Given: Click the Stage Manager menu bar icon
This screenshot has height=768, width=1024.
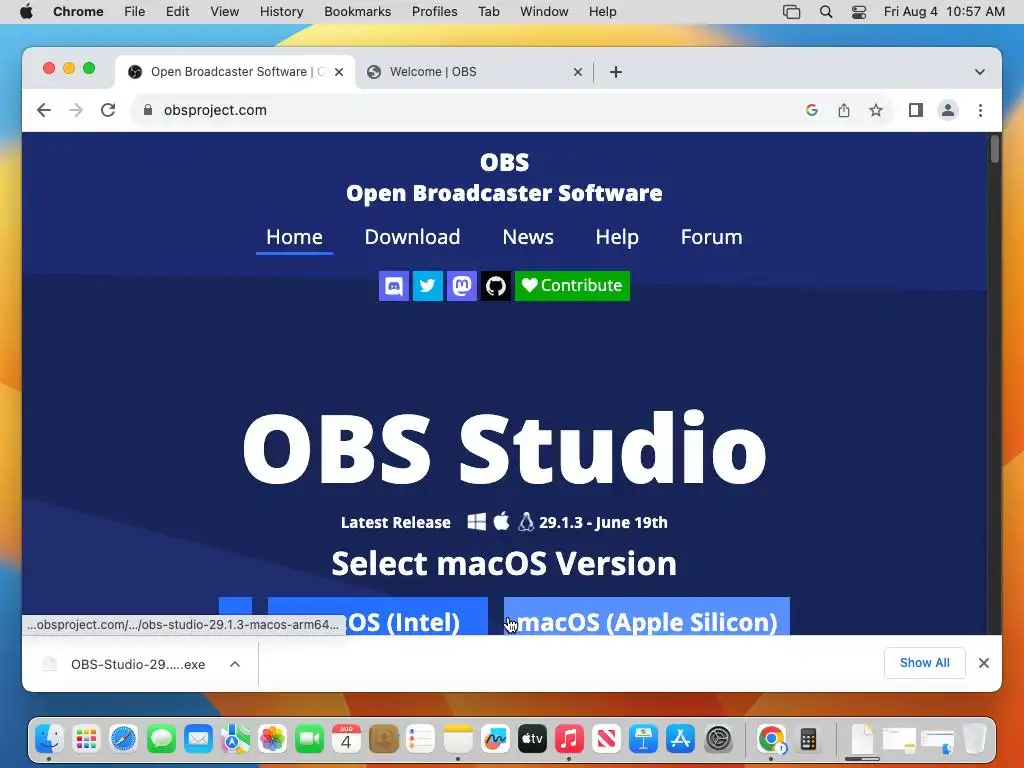Looking at the screenshot, I should [x=791, y=12].
